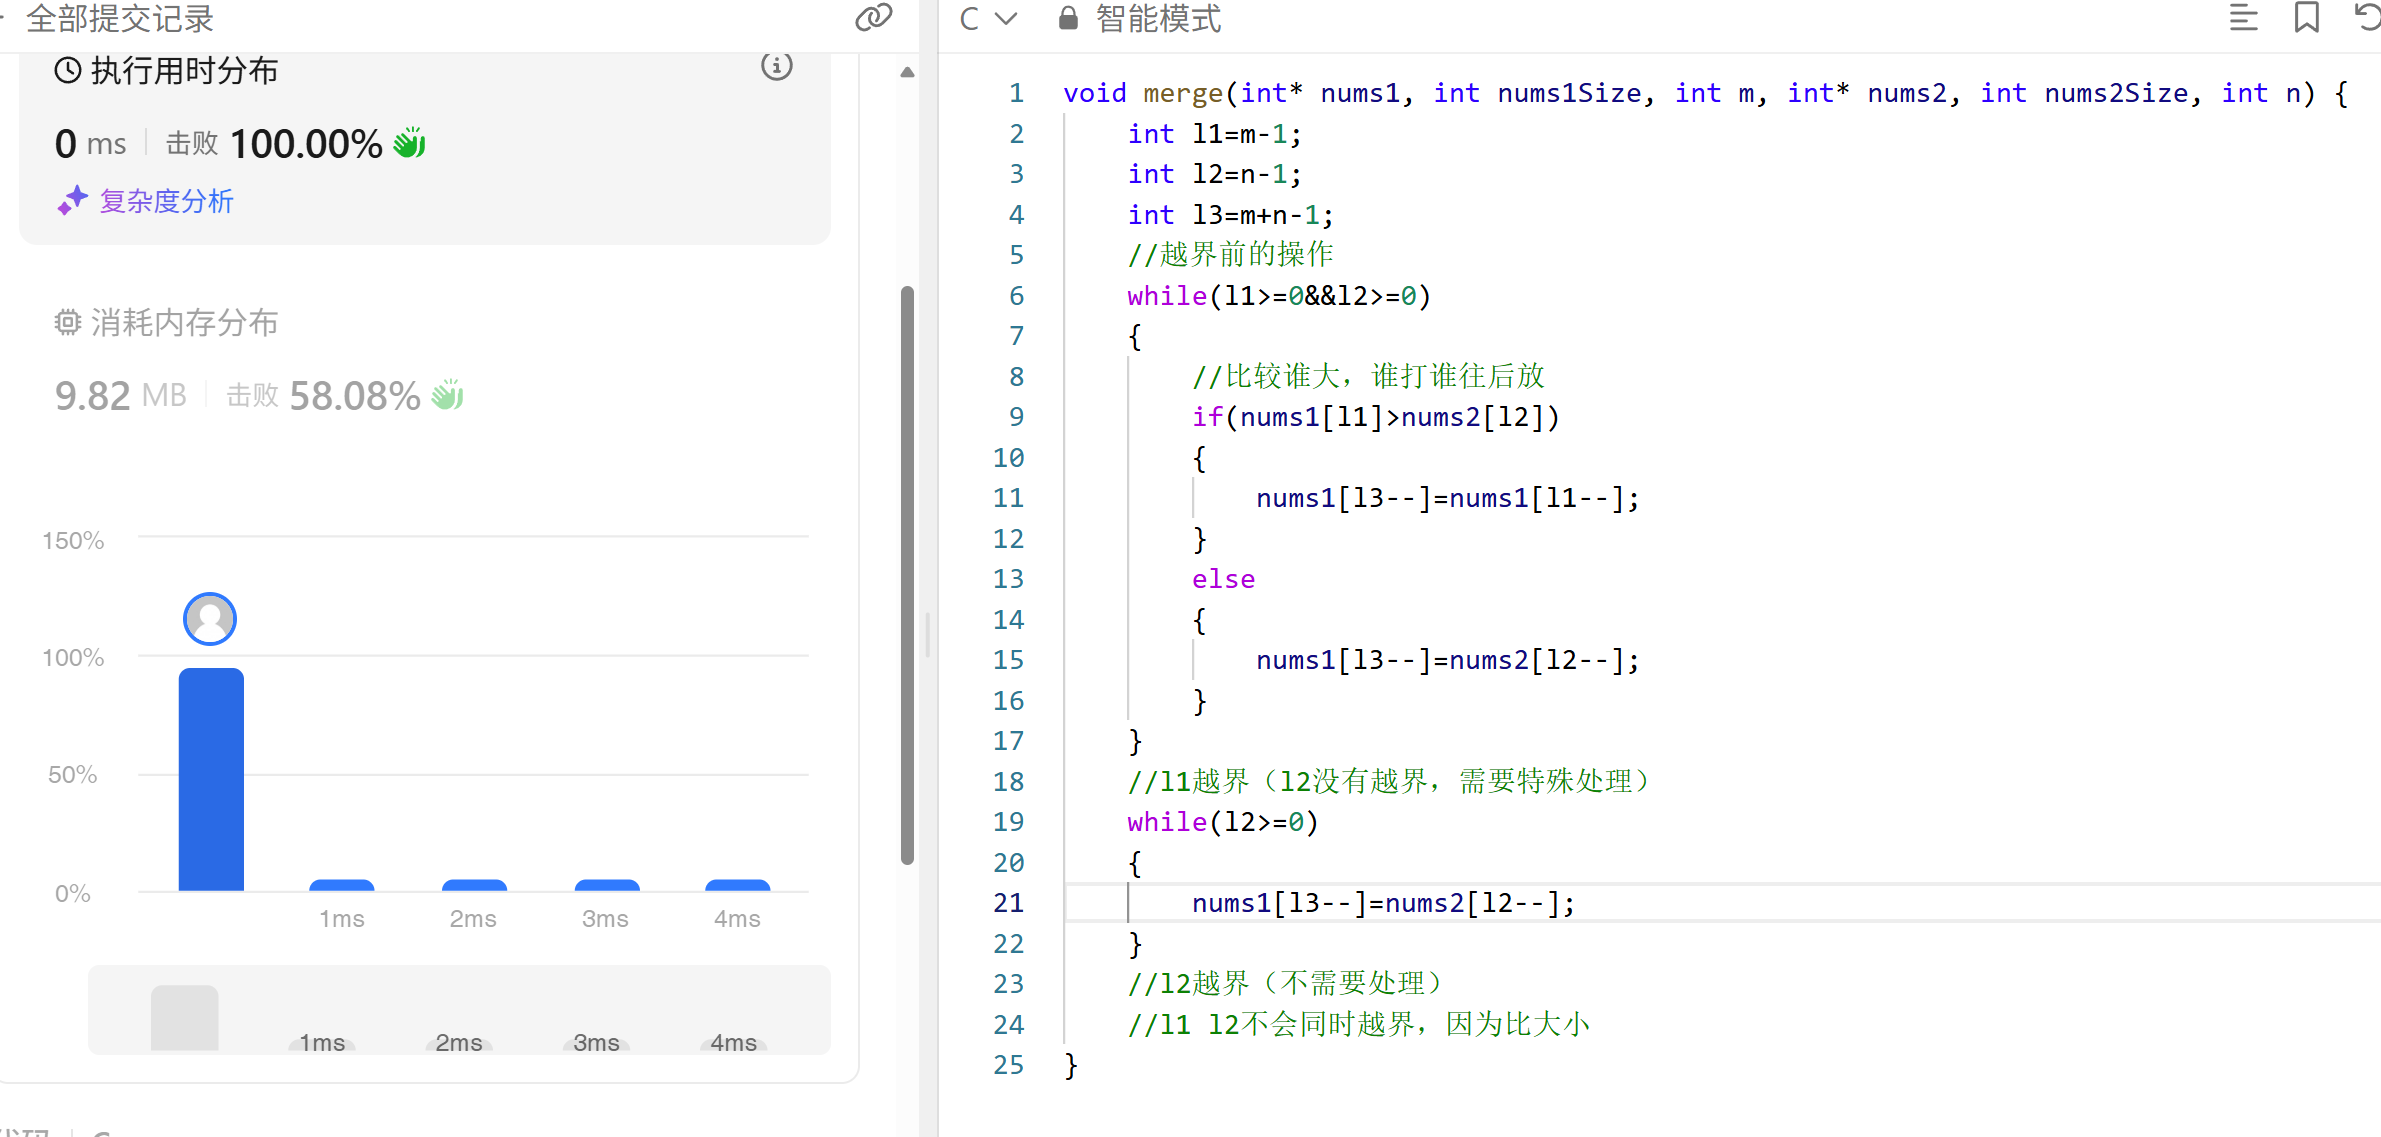
Task: Click the copy link chain icon
Action: pos(873,17)
